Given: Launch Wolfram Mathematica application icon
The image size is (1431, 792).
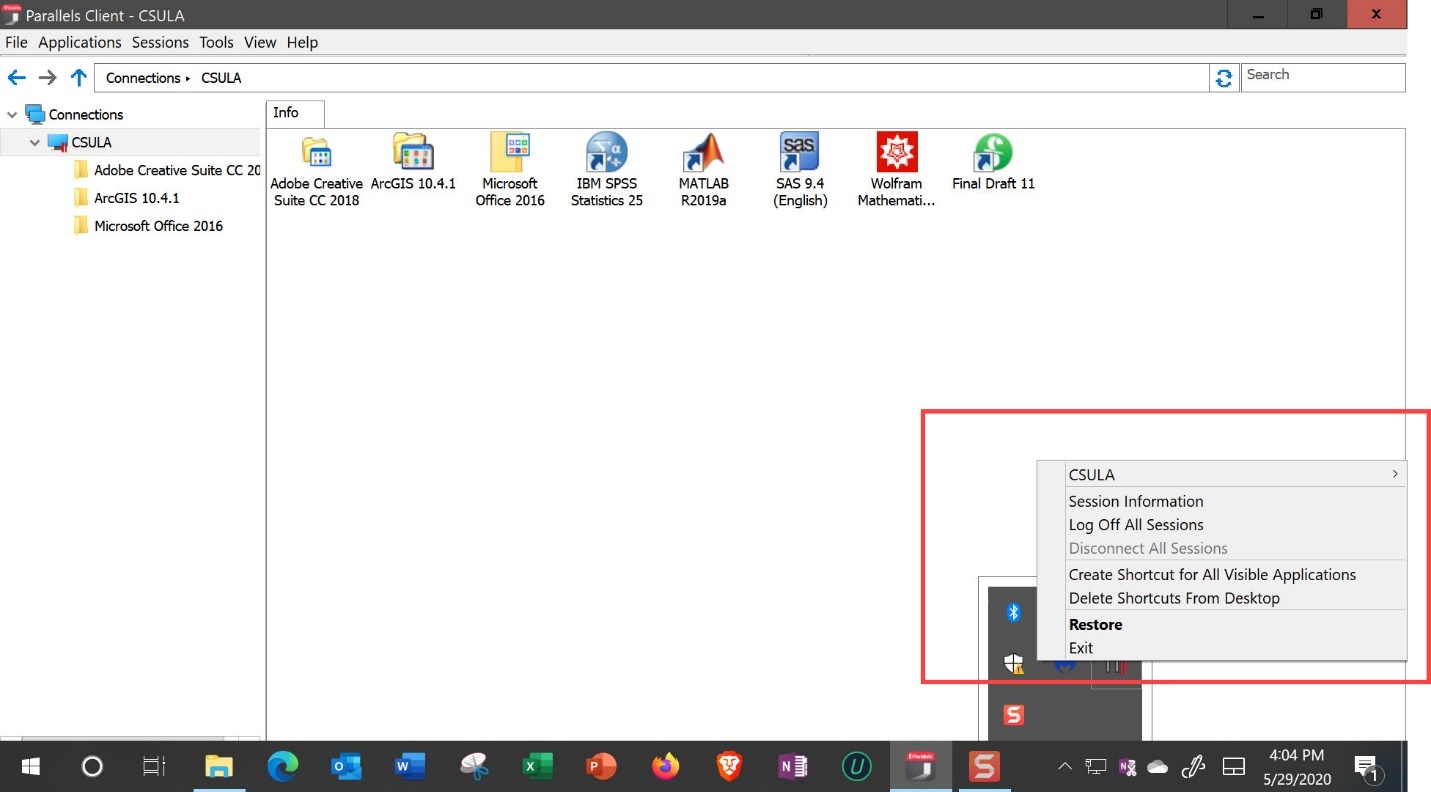Looking at the screenshot, I should (x=896, y=154).
